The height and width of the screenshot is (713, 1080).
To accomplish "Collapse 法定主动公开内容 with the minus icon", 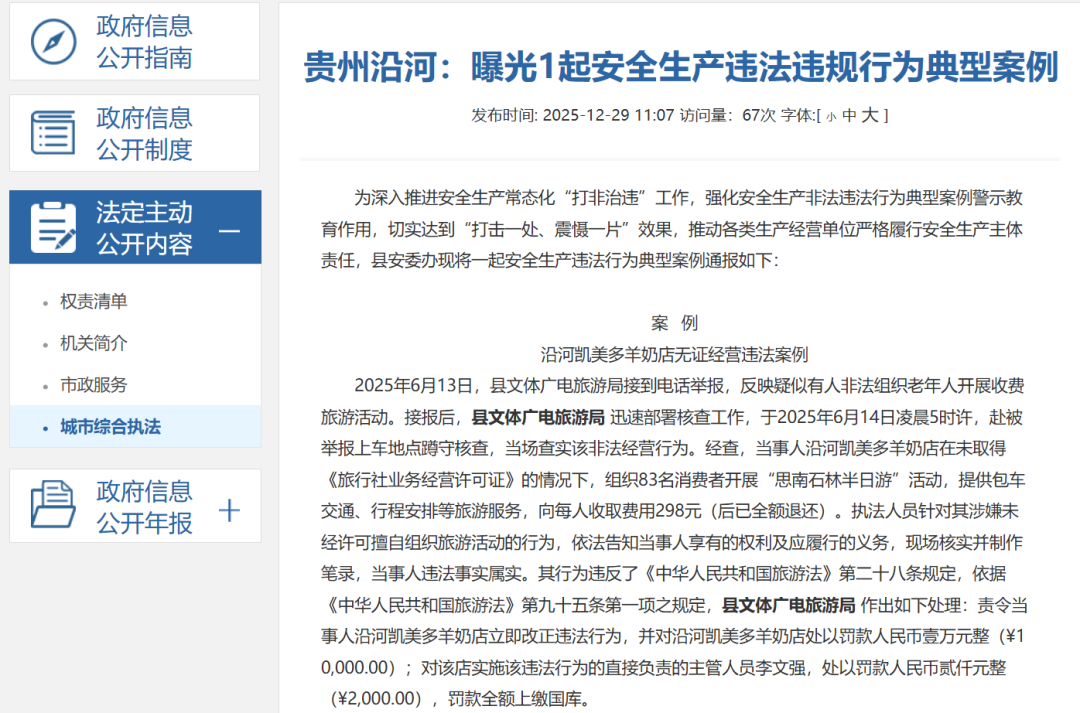I will pos(229,231).
